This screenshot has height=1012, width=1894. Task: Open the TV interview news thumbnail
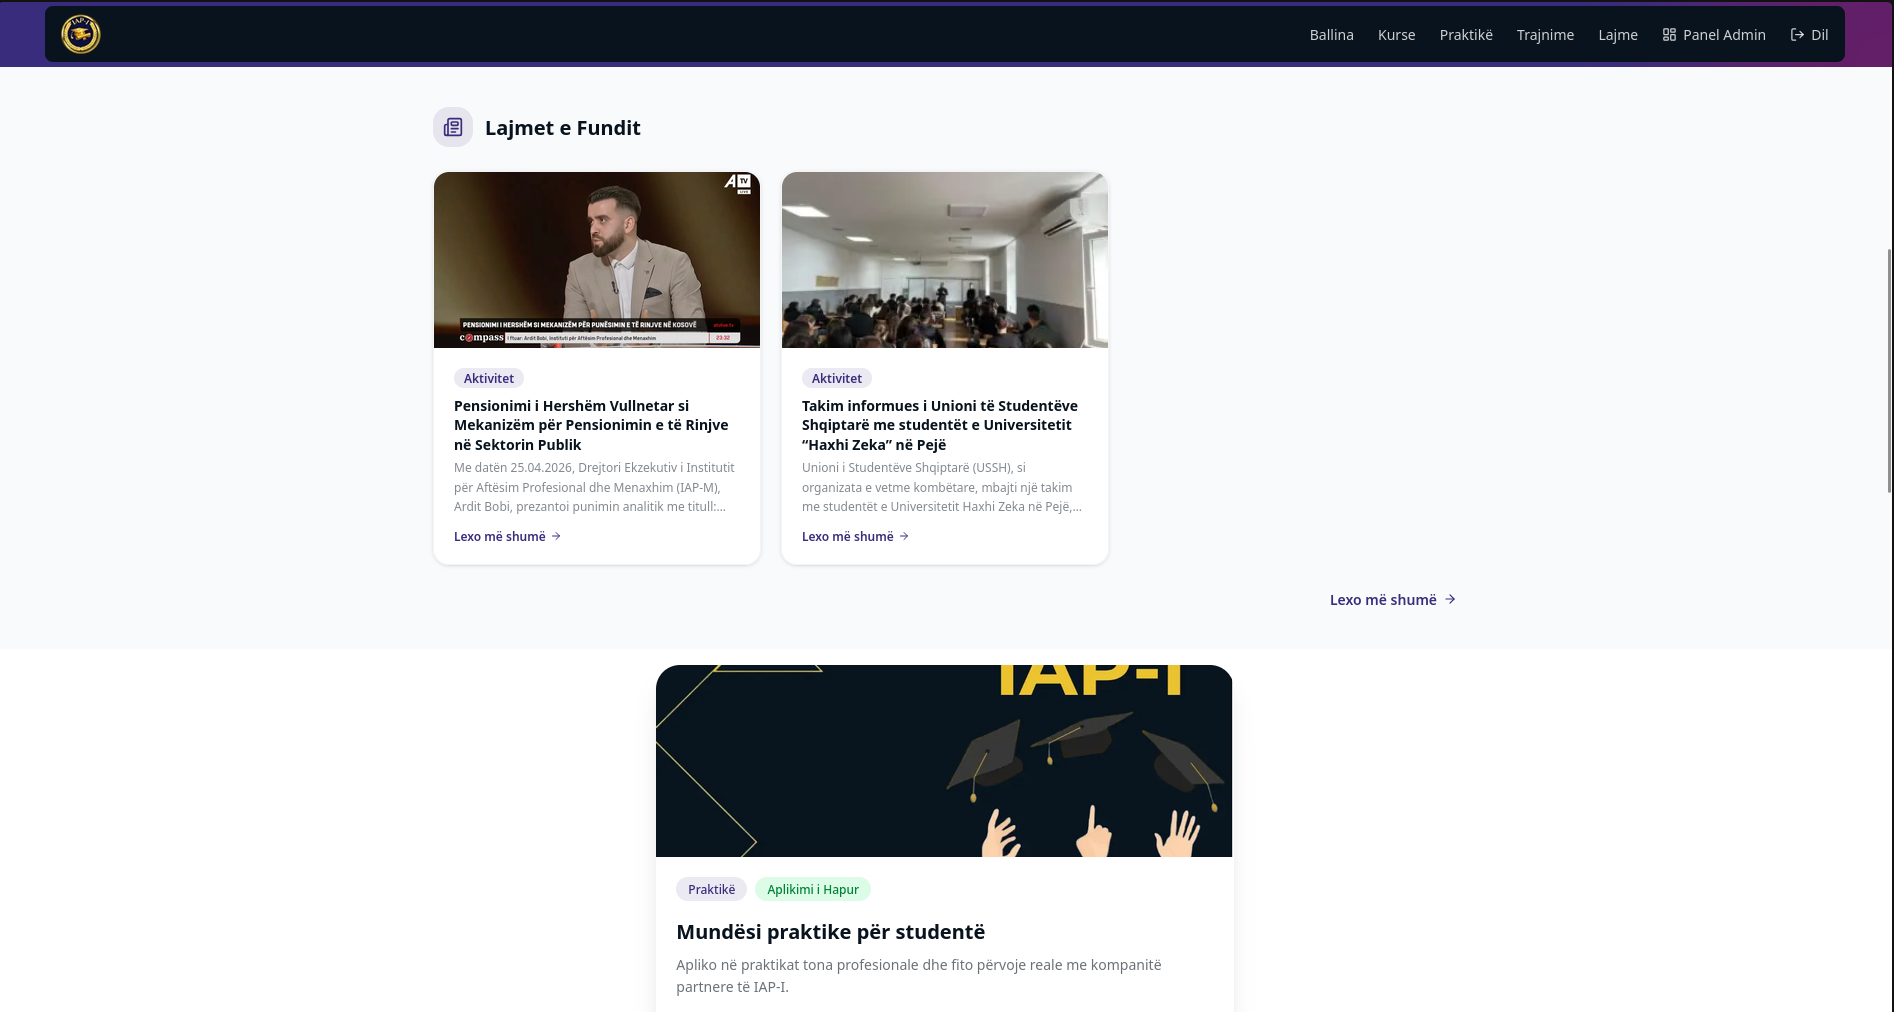coord(597,260)
